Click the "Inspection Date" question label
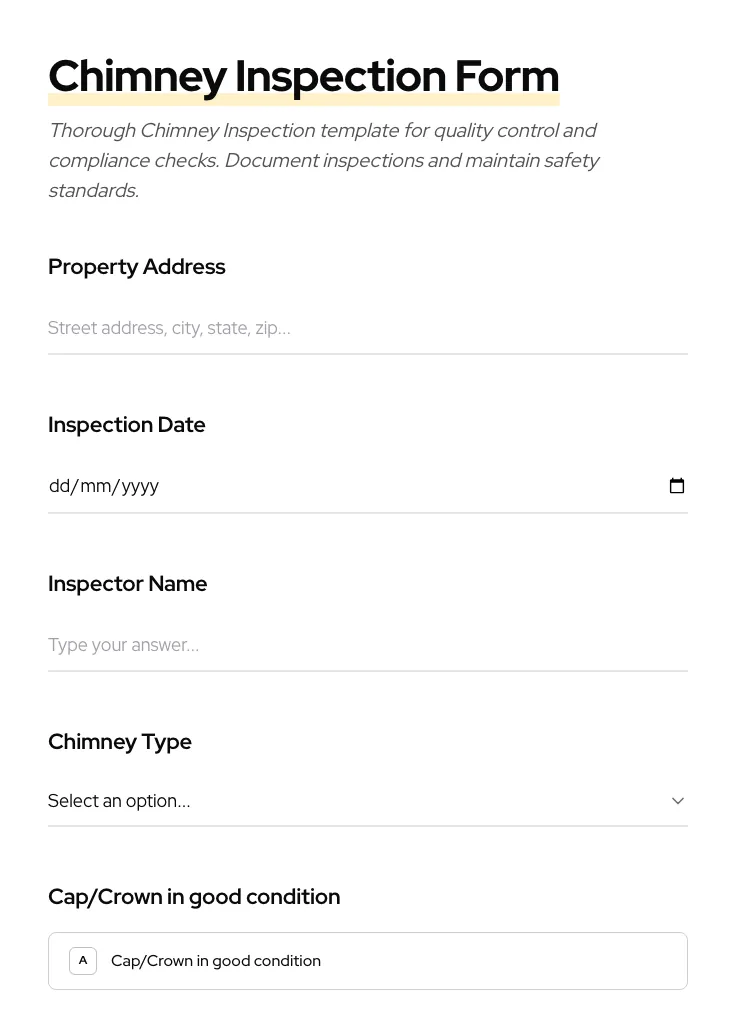The height and width of the screenshot is (1024, 736). click(x=127, y=425)
